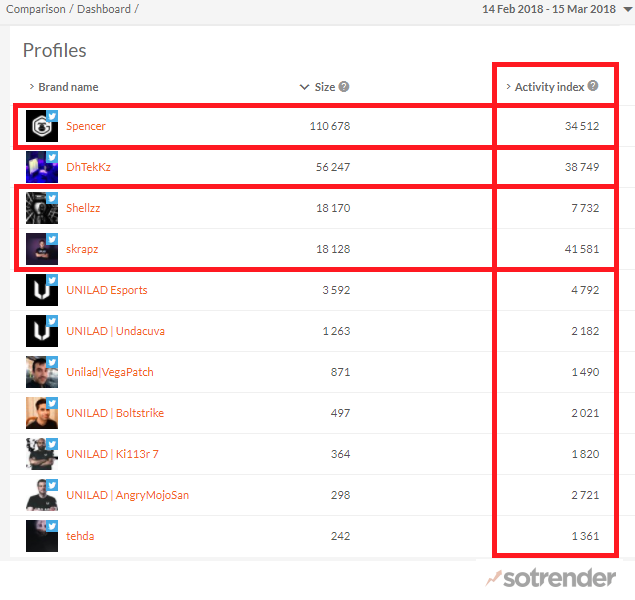Click skrapz's profile picture
This screenshot has height=600, width=635.
pos(41,249)
